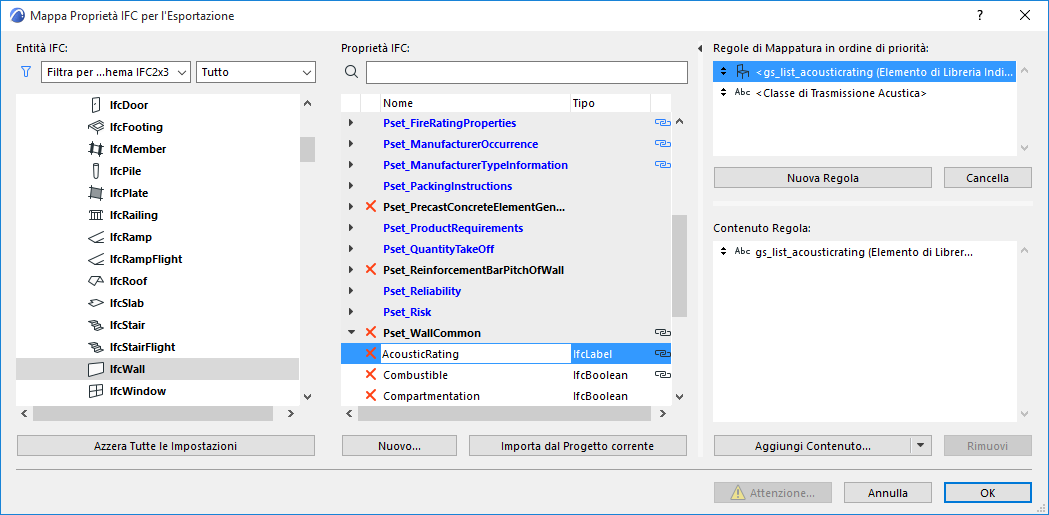Click the link icon on Pset_FireRatingProperties
Screen dimensions: 1049x515
[x=661, y=123]
